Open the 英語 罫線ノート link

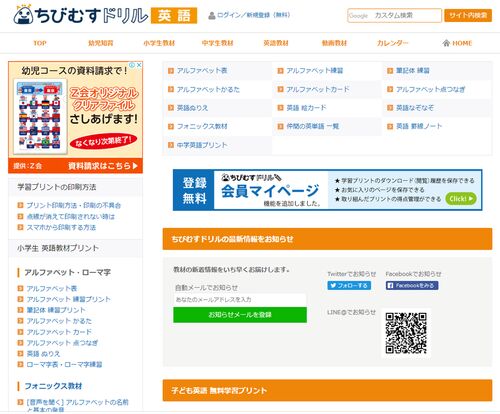(x=419, y=126)
